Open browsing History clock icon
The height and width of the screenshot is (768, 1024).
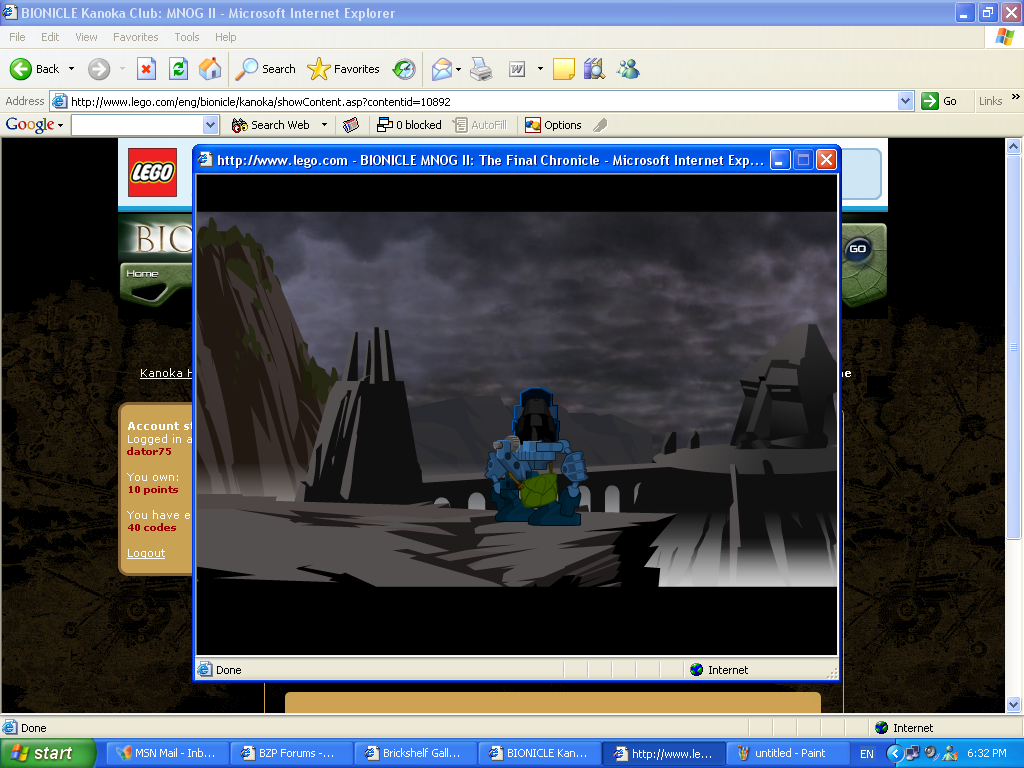(404, 69)
